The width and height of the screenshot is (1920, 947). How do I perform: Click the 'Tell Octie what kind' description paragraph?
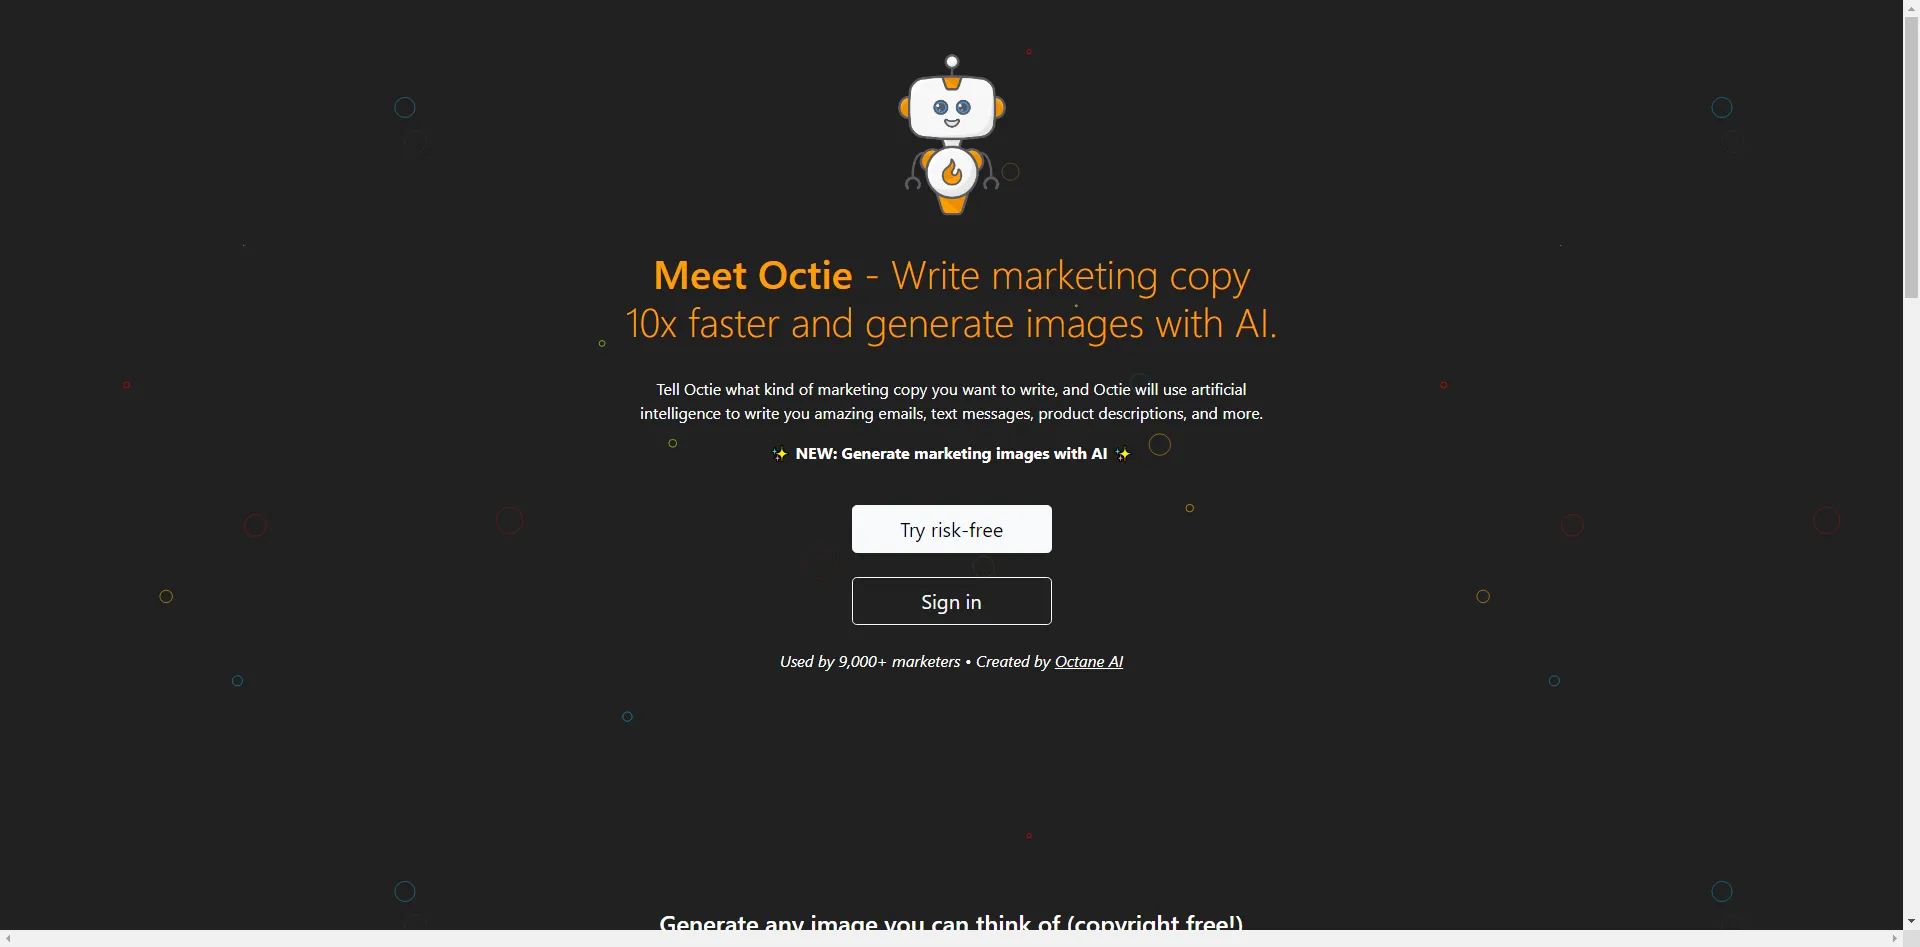coord(951,402)
